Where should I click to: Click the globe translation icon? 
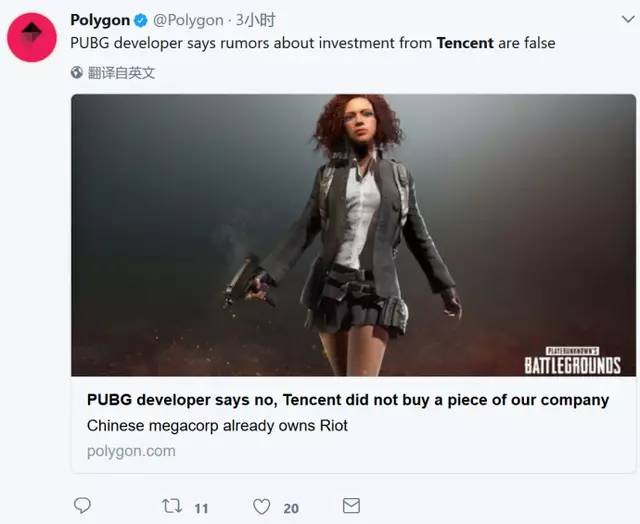pyautogui.click(x=77, y=73)
